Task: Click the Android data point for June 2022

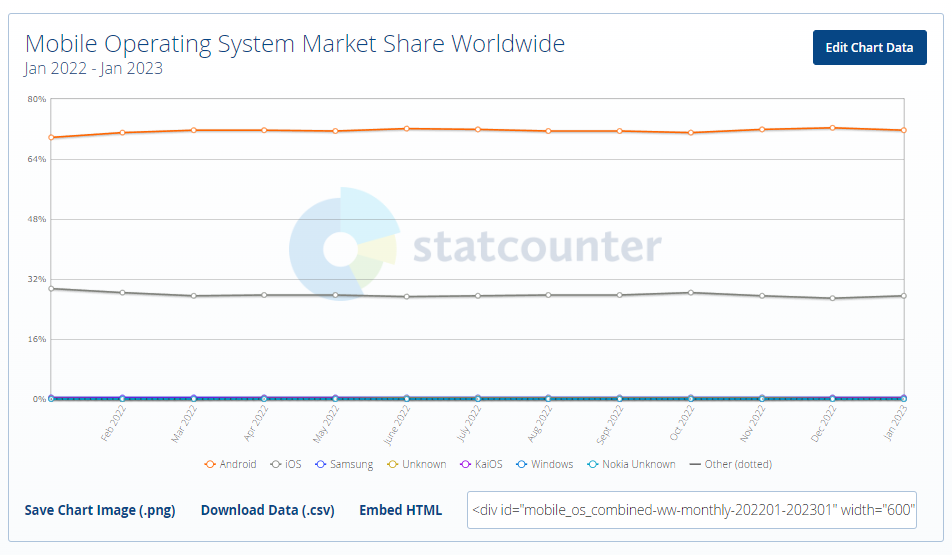Action: [x=406, y=129]
